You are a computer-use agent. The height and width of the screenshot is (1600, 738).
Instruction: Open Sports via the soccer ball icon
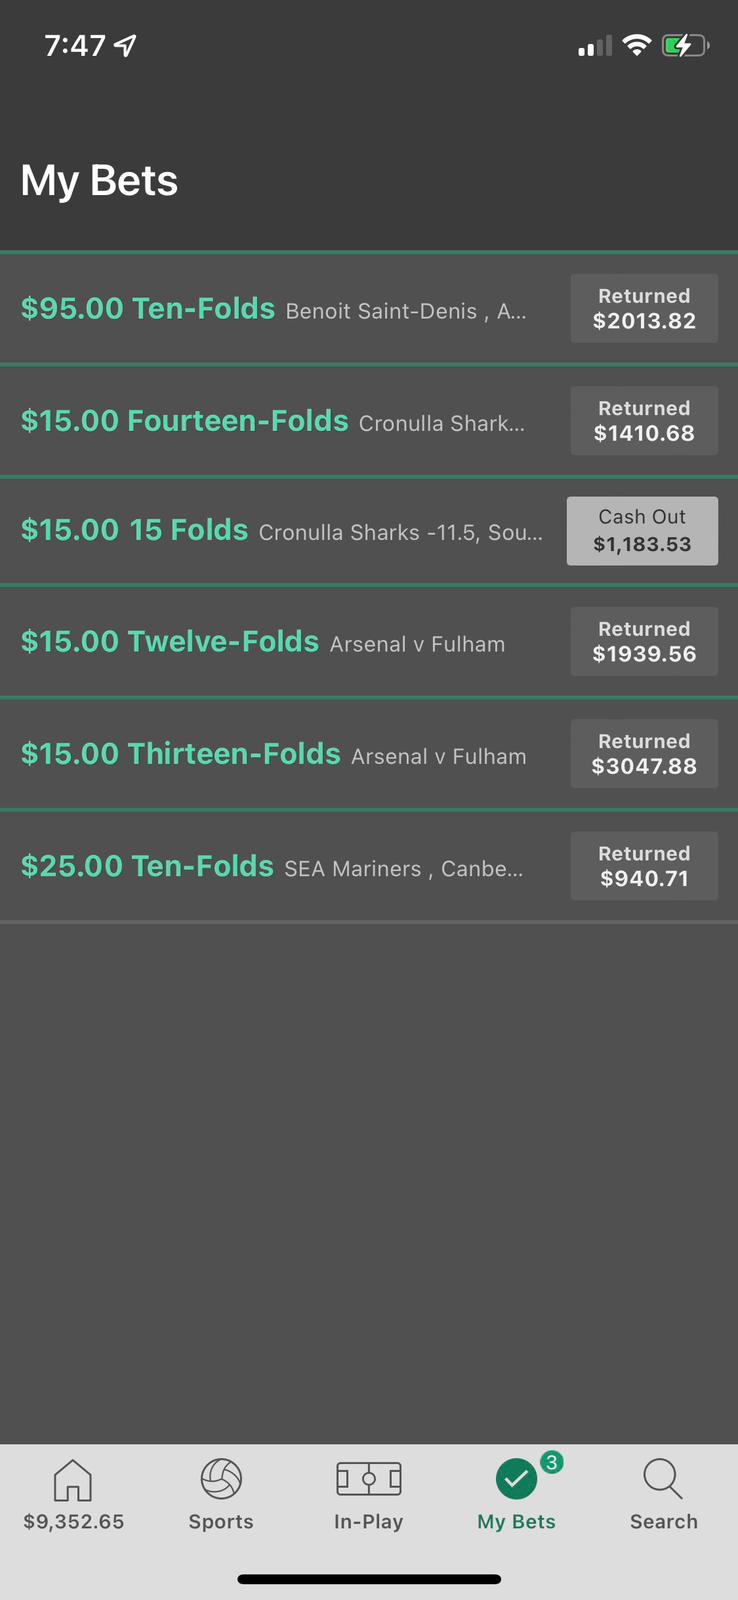point(221,1479)
